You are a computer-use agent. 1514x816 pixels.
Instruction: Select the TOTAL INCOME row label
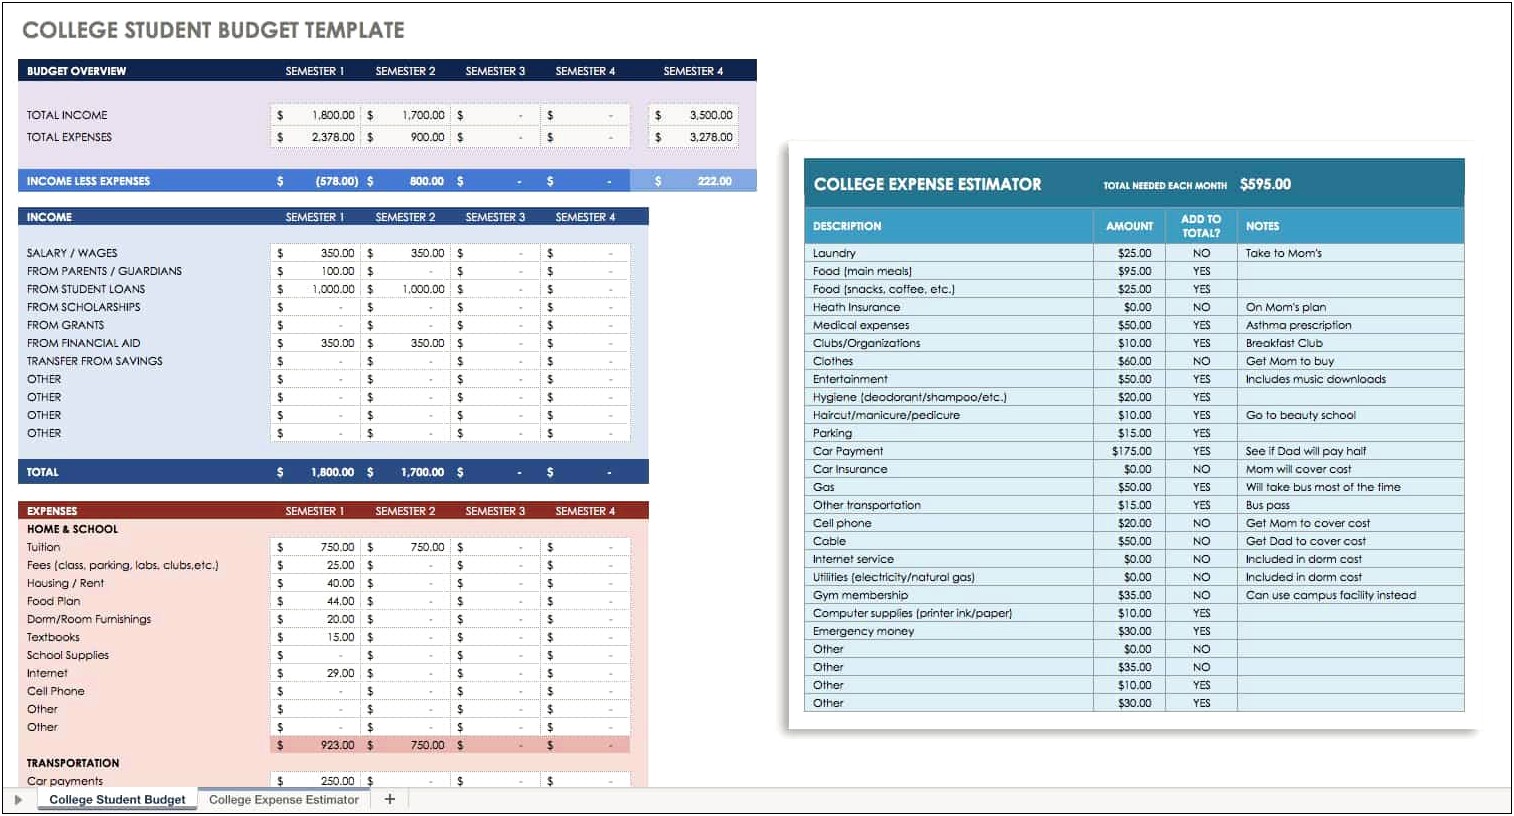coord(67,115)
